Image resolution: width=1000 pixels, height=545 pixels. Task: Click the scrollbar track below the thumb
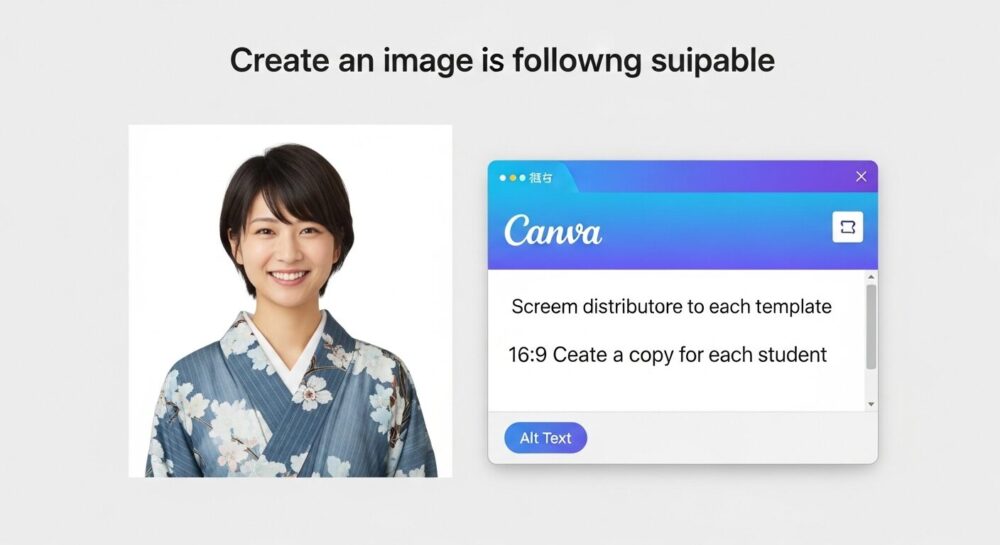point(870,385)
